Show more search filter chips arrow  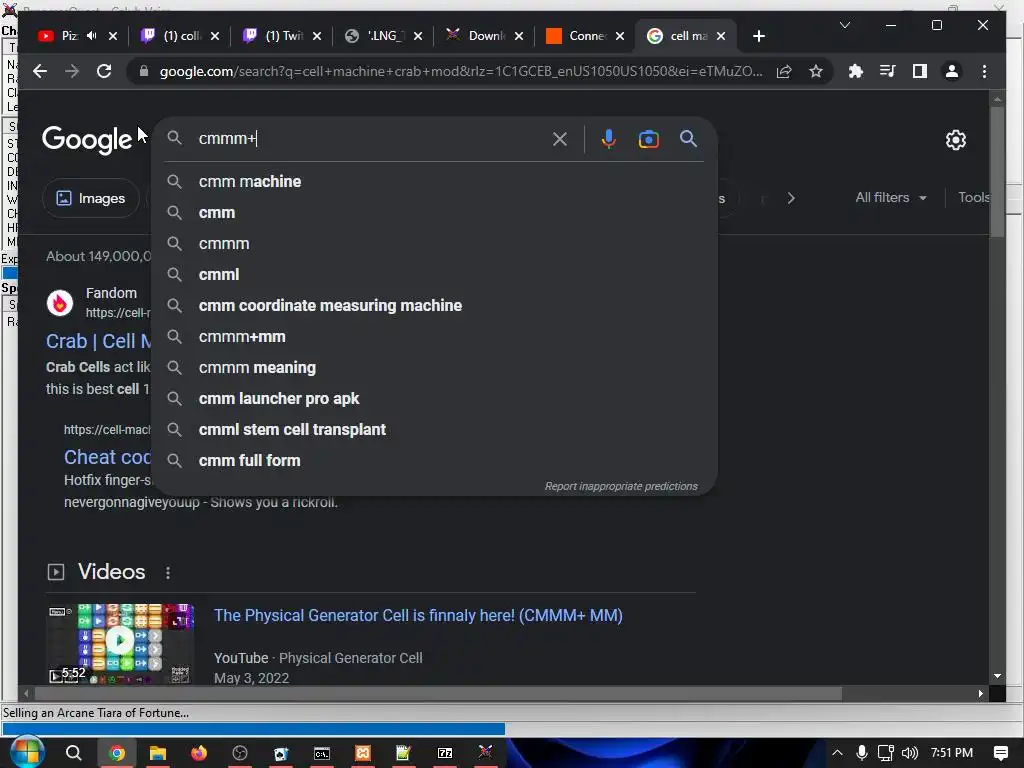pyautogui.click(x=791, y=198)
